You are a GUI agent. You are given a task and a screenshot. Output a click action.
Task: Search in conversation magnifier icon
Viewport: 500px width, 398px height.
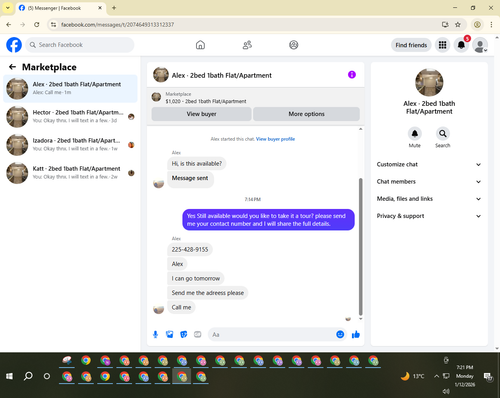tap(443, 134)
